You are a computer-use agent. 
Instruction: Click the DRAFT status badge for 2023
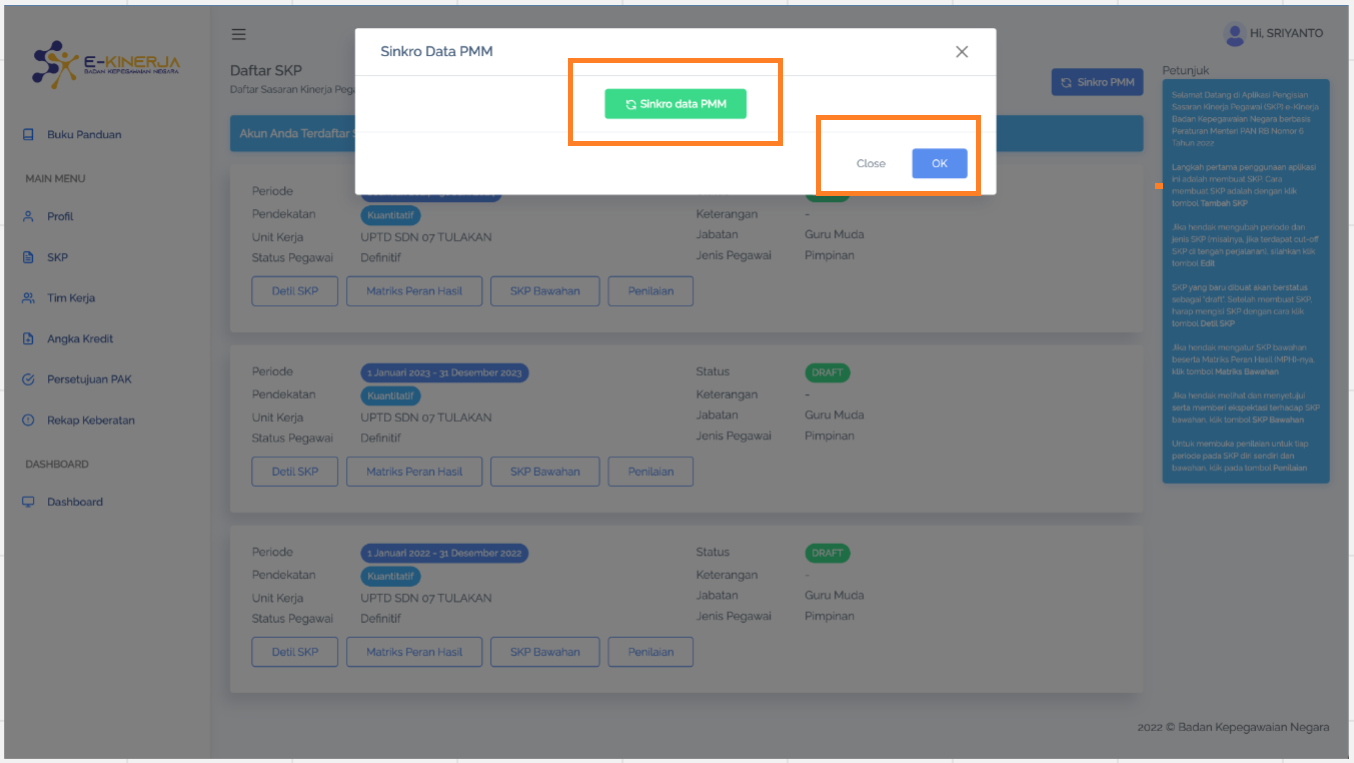pos(827,373)
